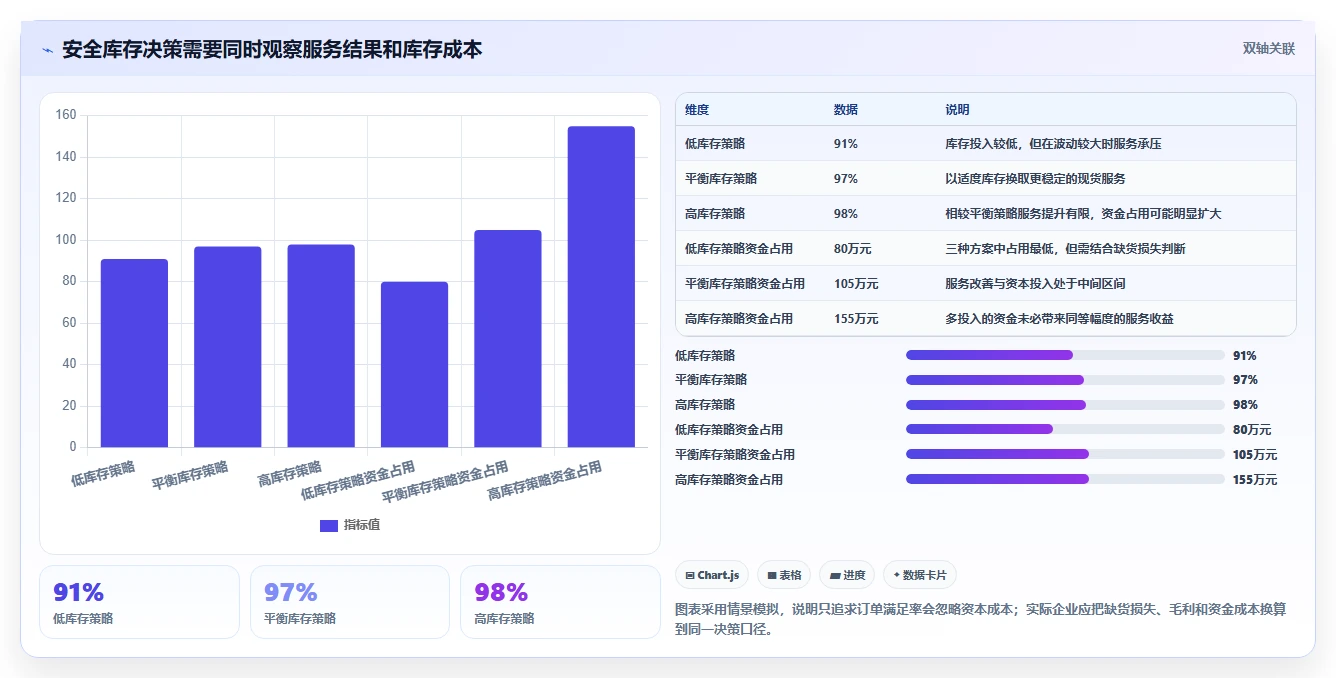Click the 平衡库存策略资金占用 chart bar
Screen dimensions: 1336x678
pos(508,339)
